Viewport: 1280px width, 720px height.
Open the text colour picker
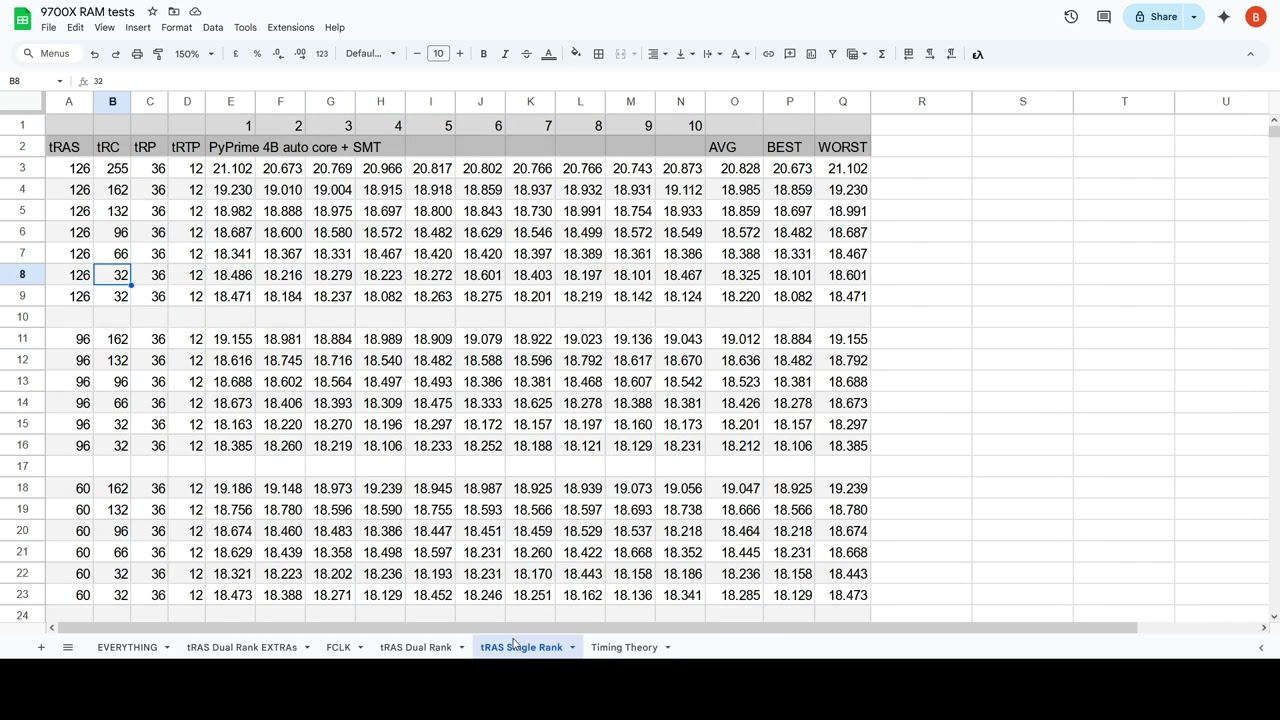coord(548,54)
